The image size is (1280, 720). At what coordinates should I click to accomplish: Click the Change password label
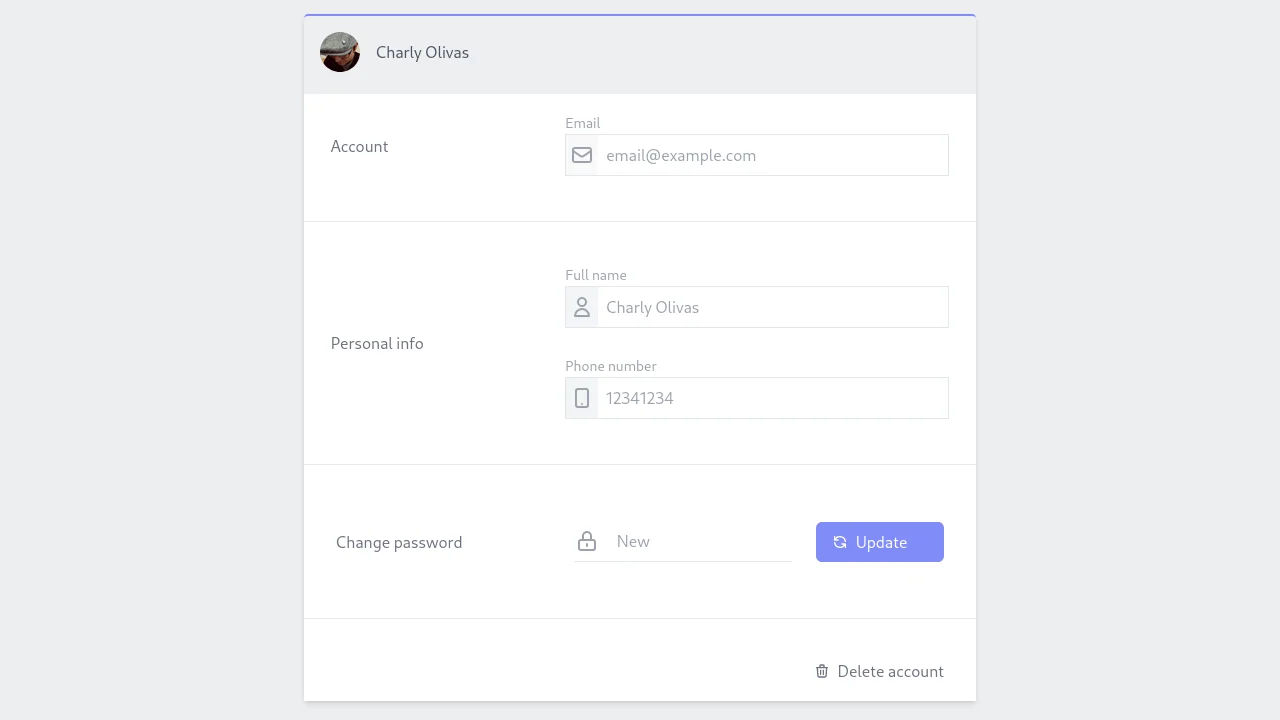pyautogui.click(x=399, y=542)
